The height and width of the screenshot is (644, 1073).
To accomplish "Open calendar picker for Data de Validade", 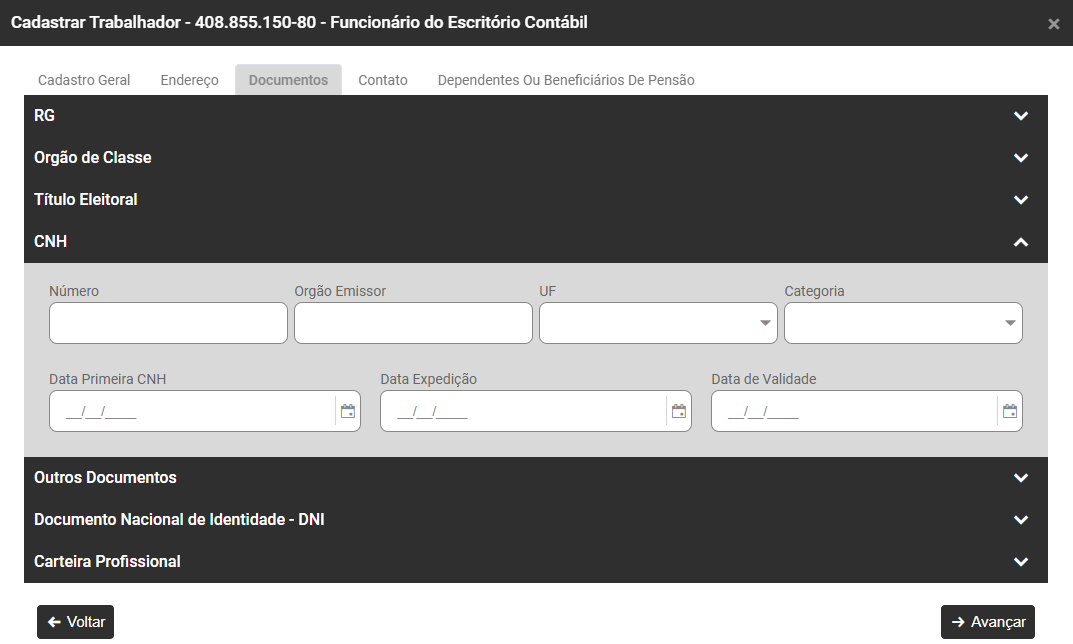I will tap(1010, 411).
